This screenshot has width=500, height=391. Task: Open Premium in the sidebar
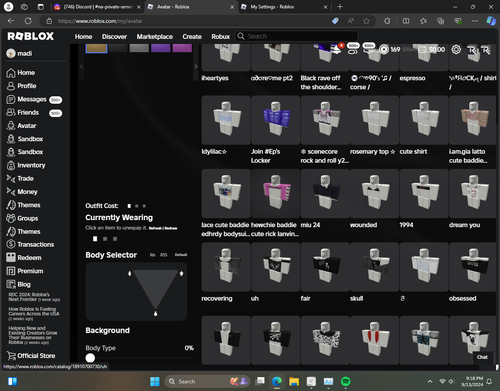25,271
